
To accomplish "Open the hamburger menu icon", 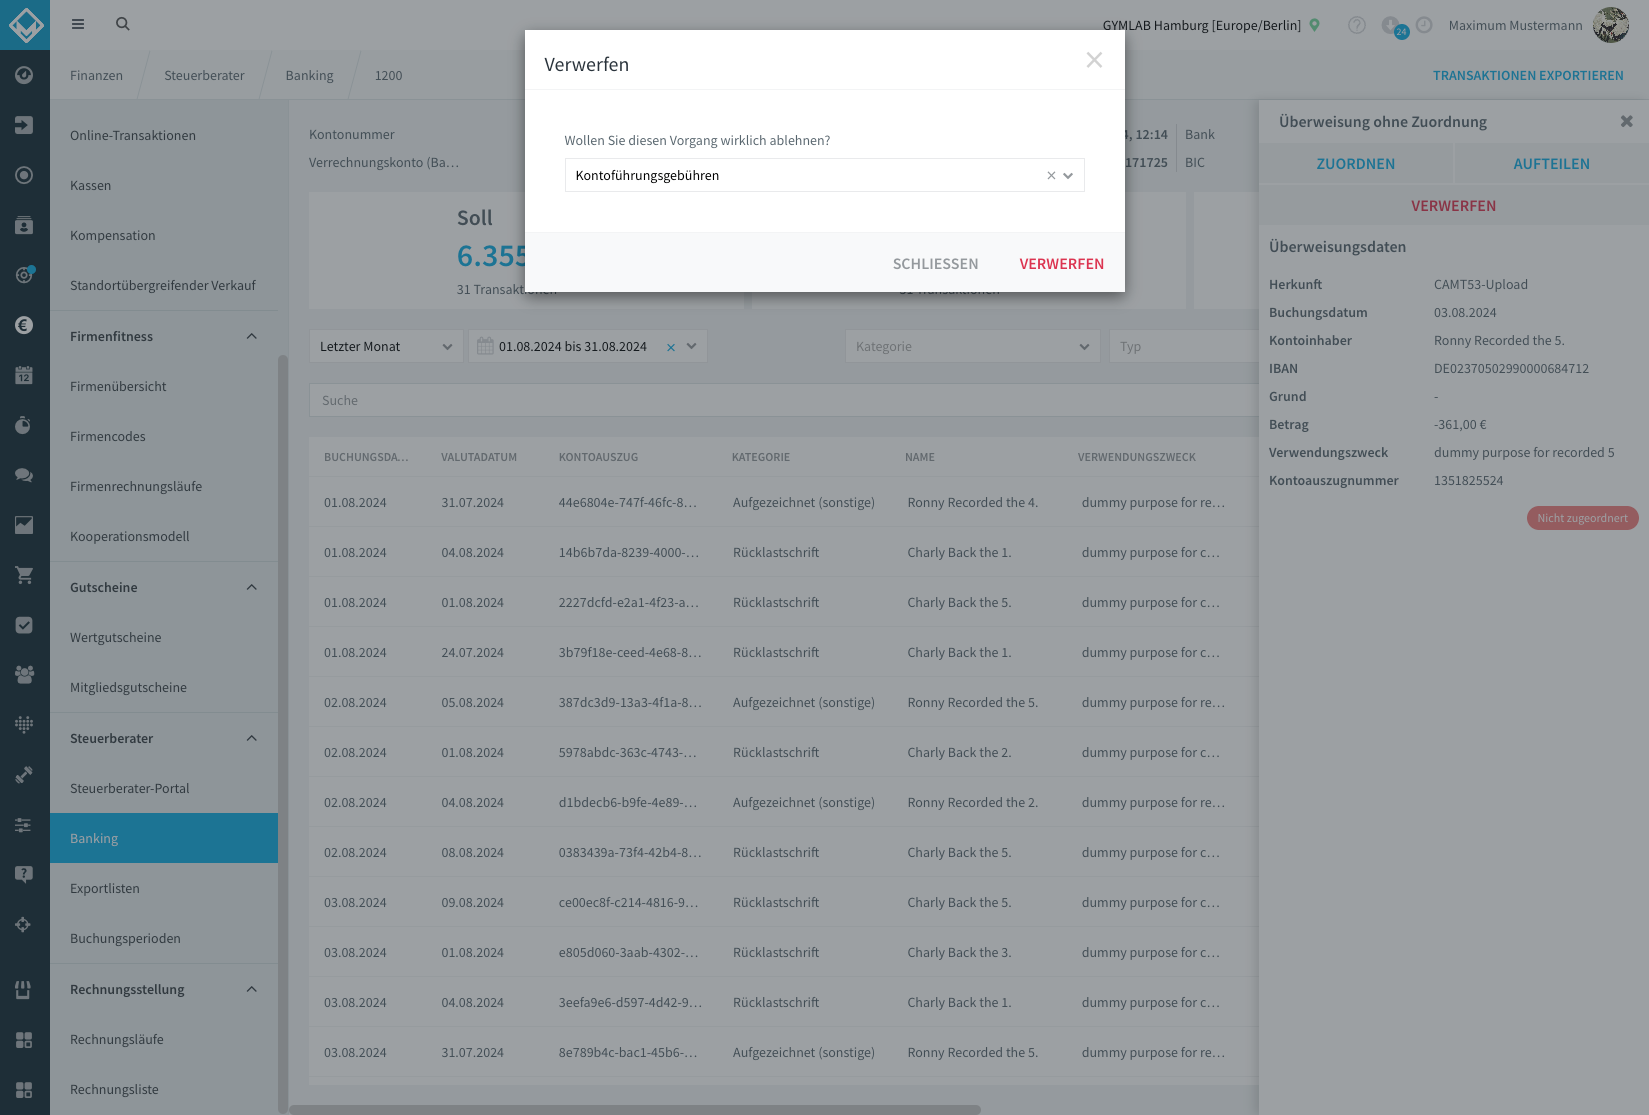I will point(78,24).
